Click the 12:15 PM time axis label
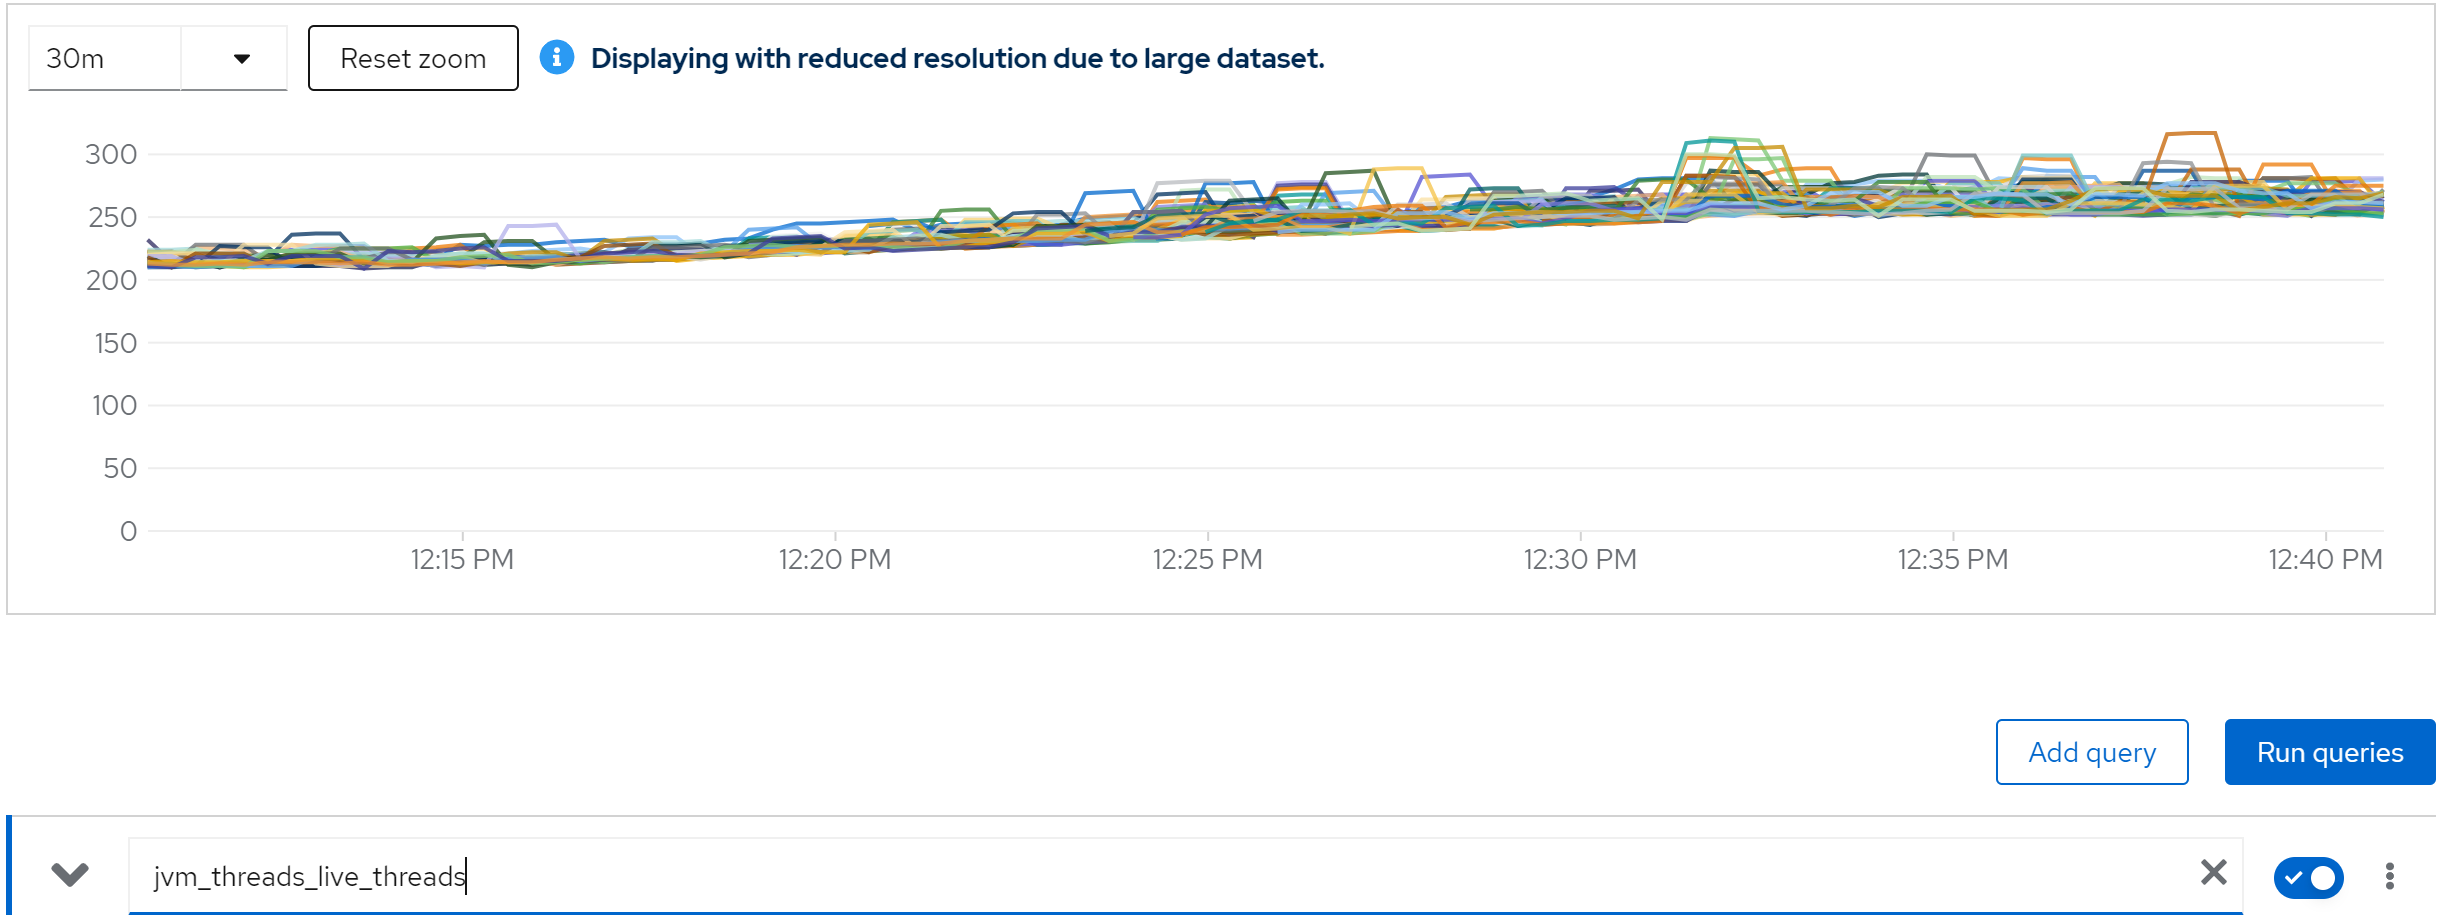This screenshot has width=2443, height=915. [462, 559]
